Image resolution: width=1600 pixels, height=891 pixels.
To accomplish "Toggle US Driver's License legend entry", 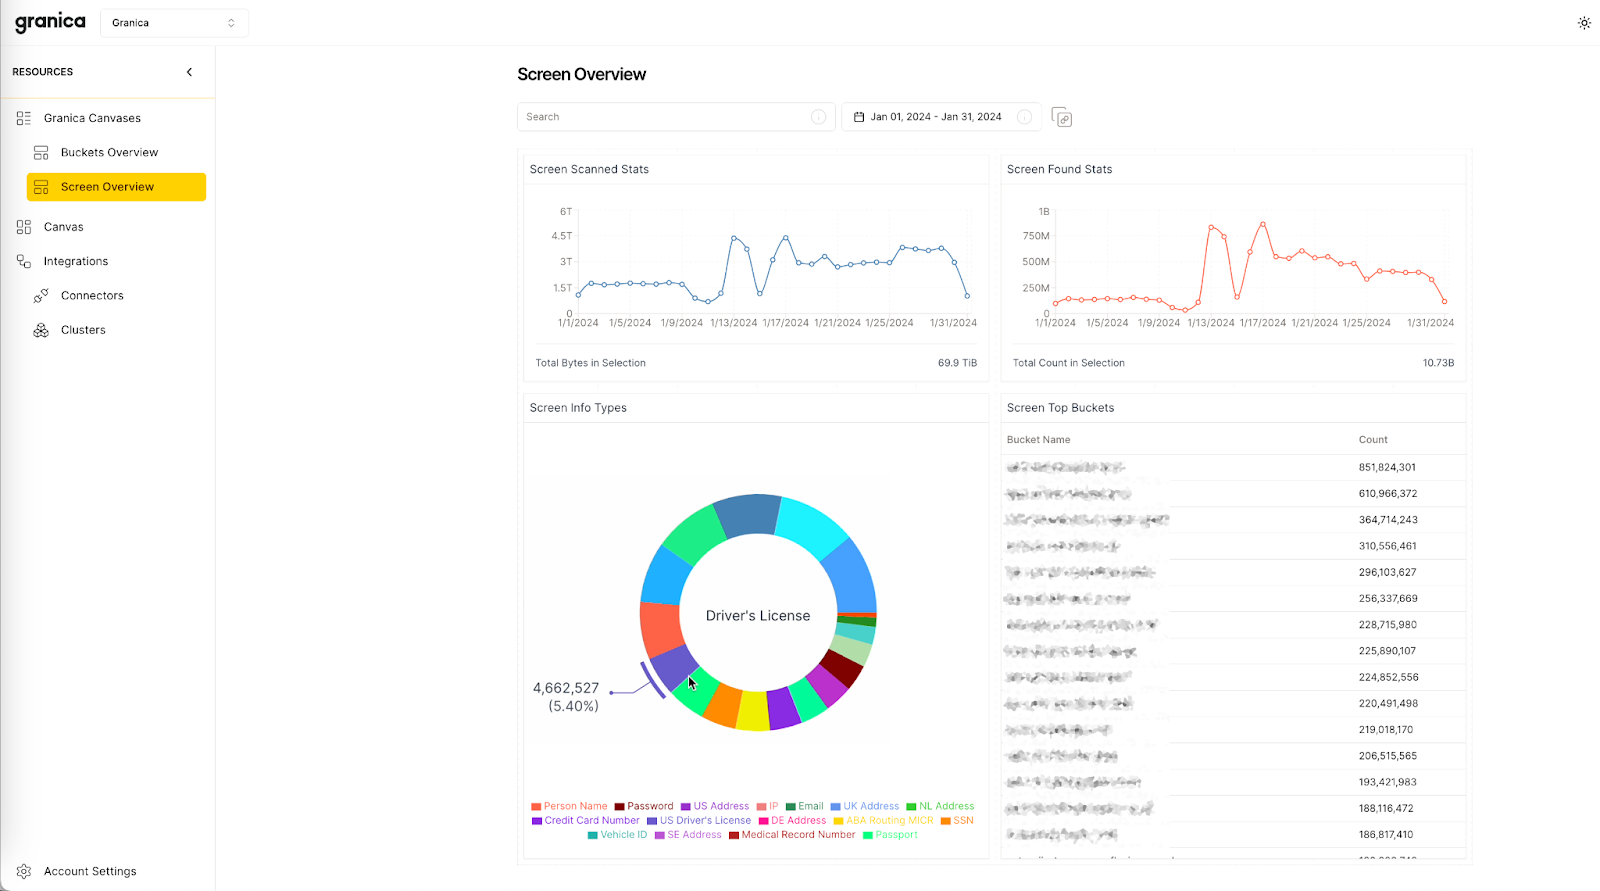I will [699, 821].
